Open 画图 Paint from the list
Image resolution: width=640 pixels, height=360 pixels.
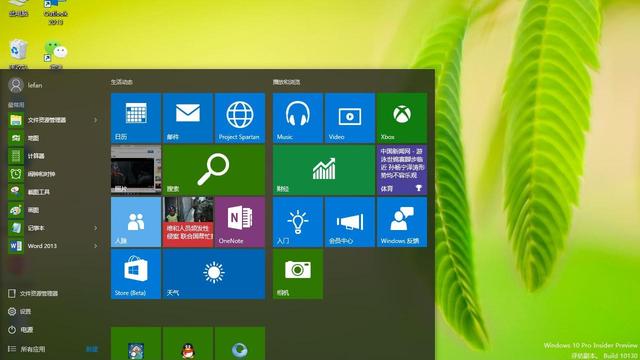pos(53,210)
